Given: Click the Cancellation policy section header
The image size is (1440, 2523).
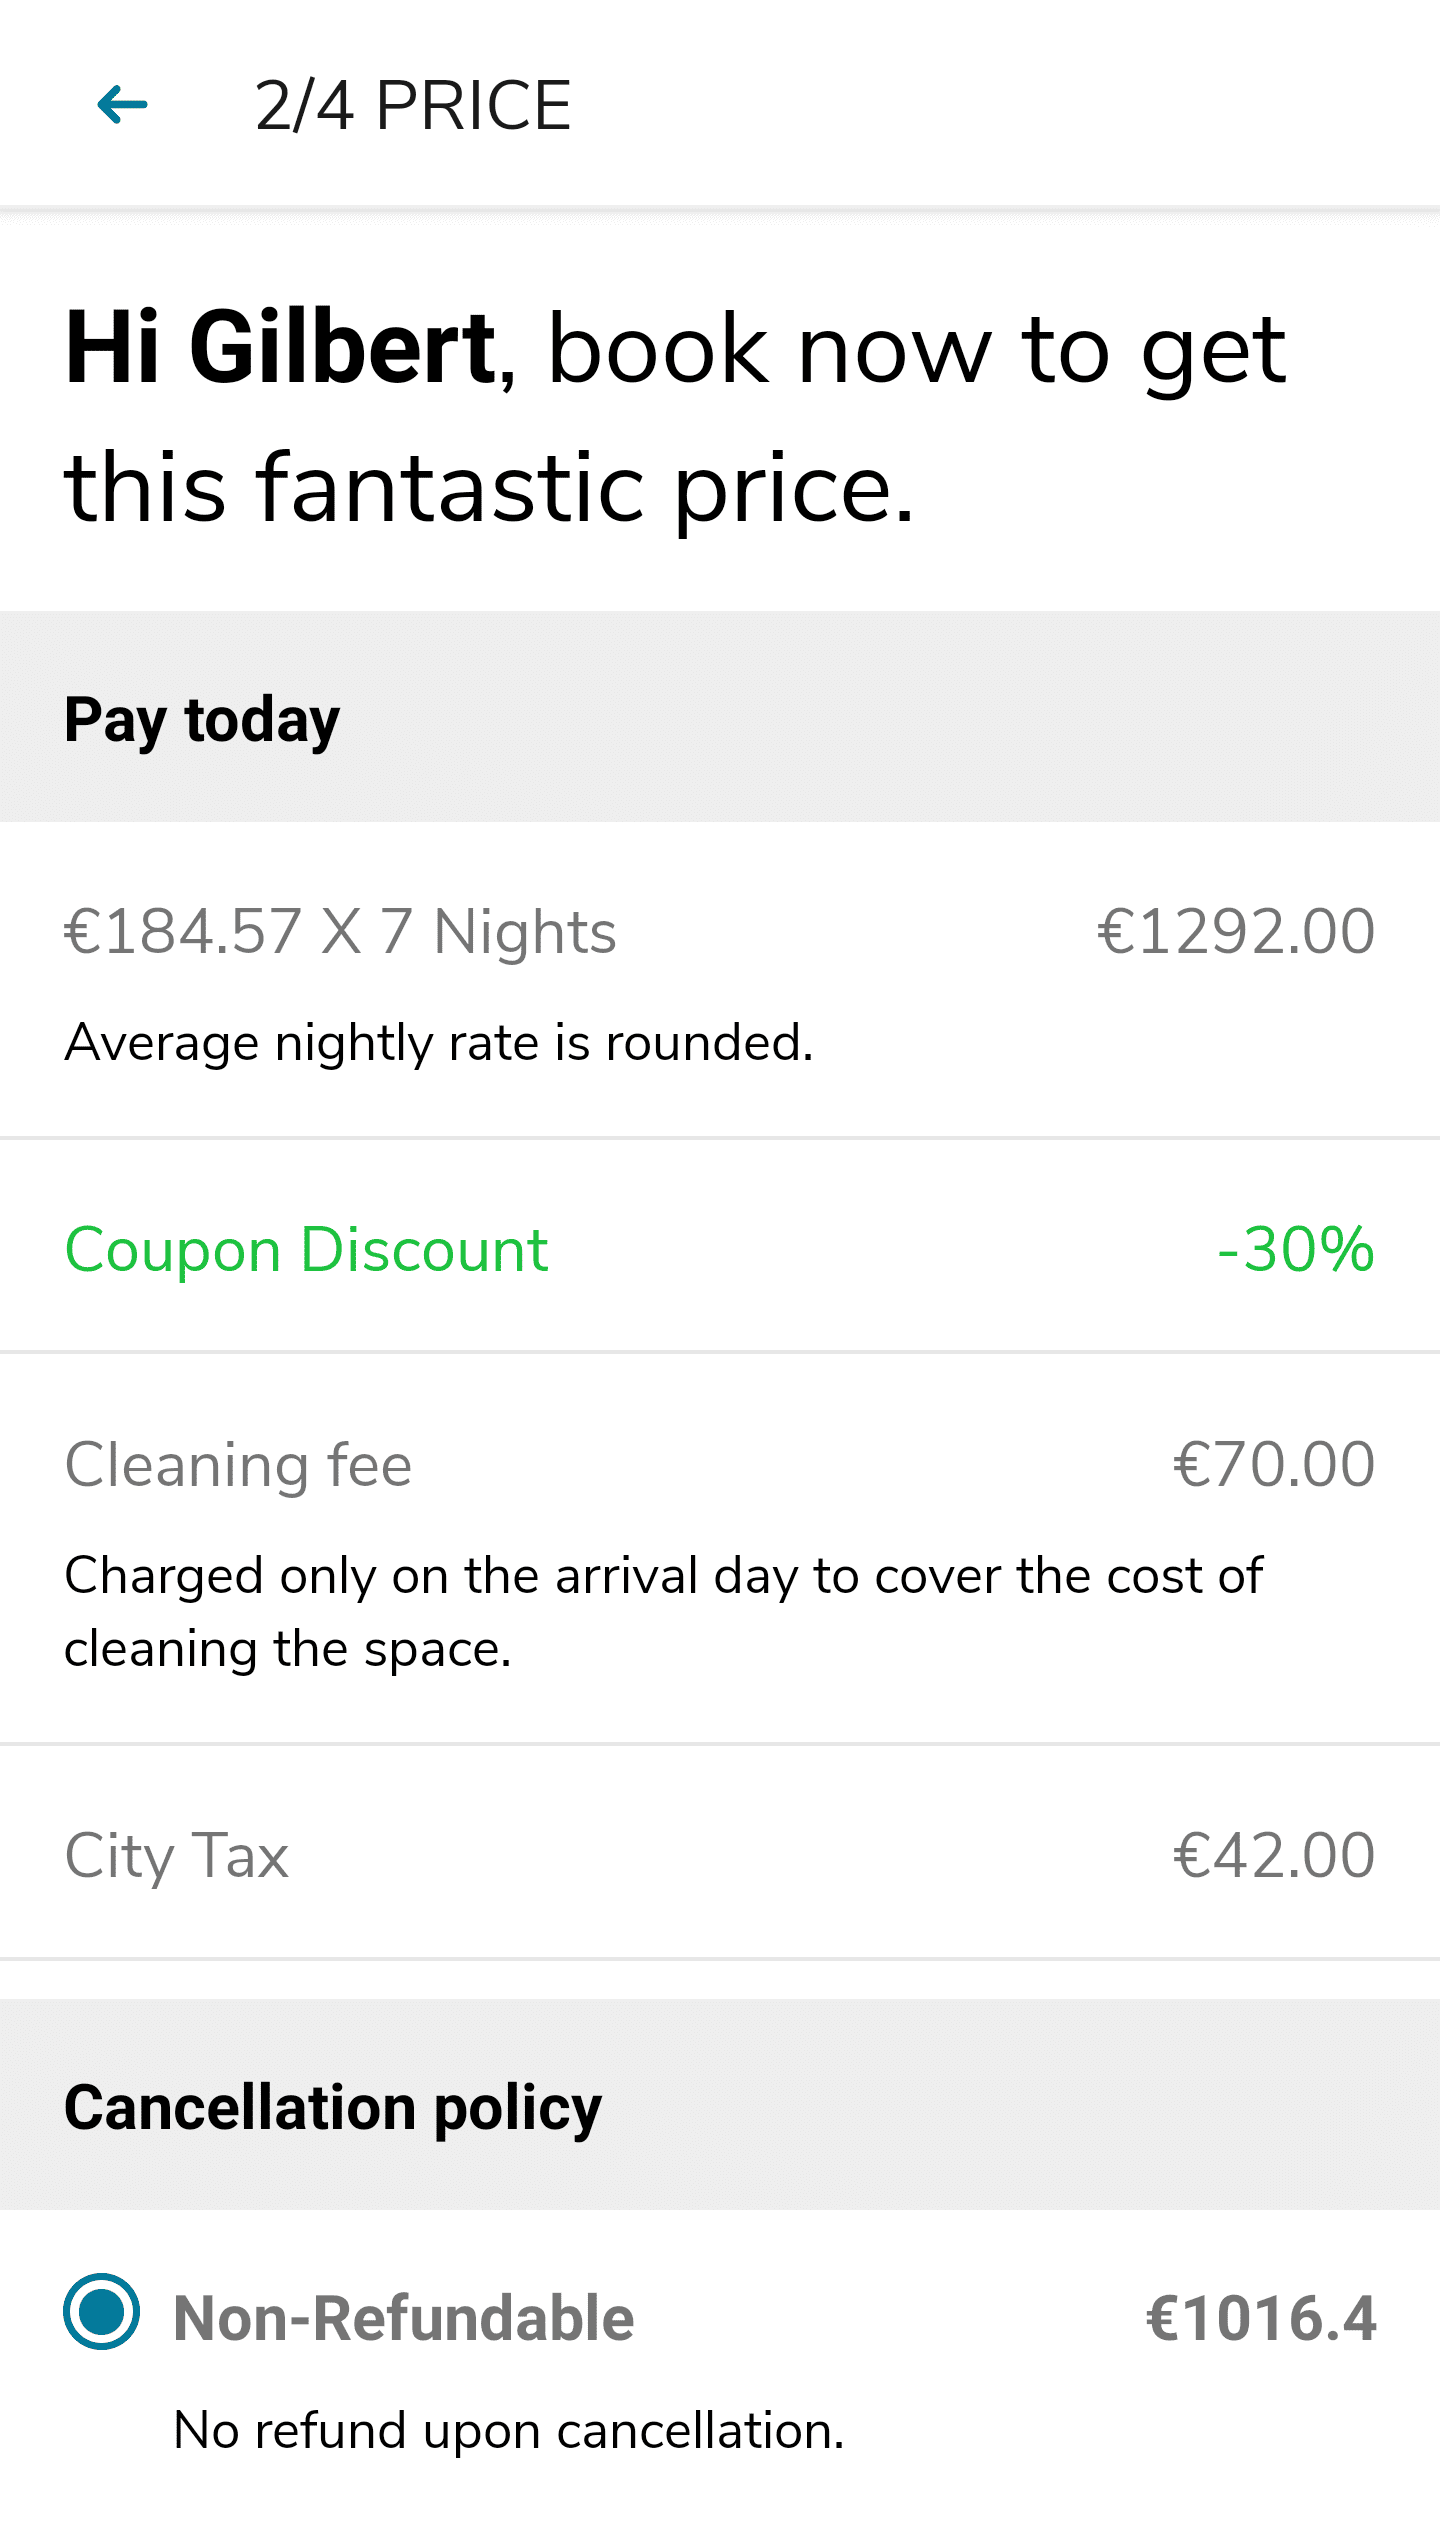Looking at the screenshot, I should point(333,2108).
